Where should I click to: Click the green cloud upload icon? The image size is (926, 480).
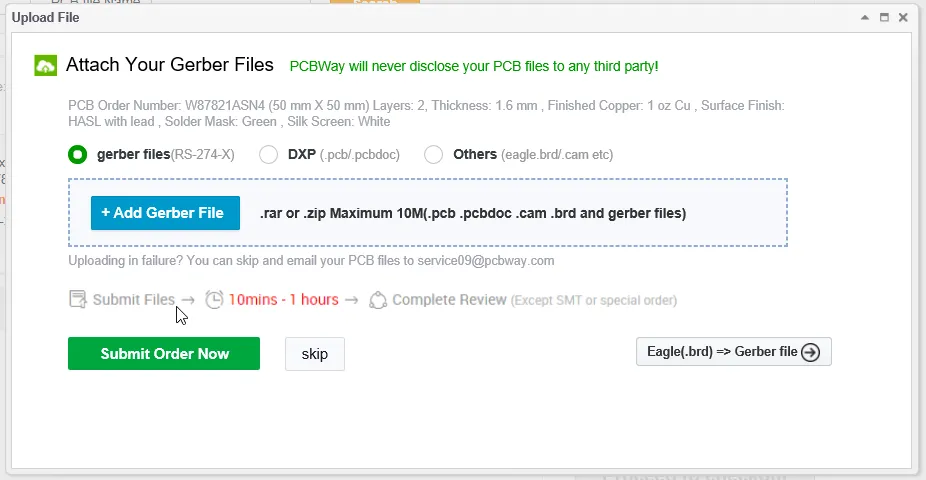[46, 66]
